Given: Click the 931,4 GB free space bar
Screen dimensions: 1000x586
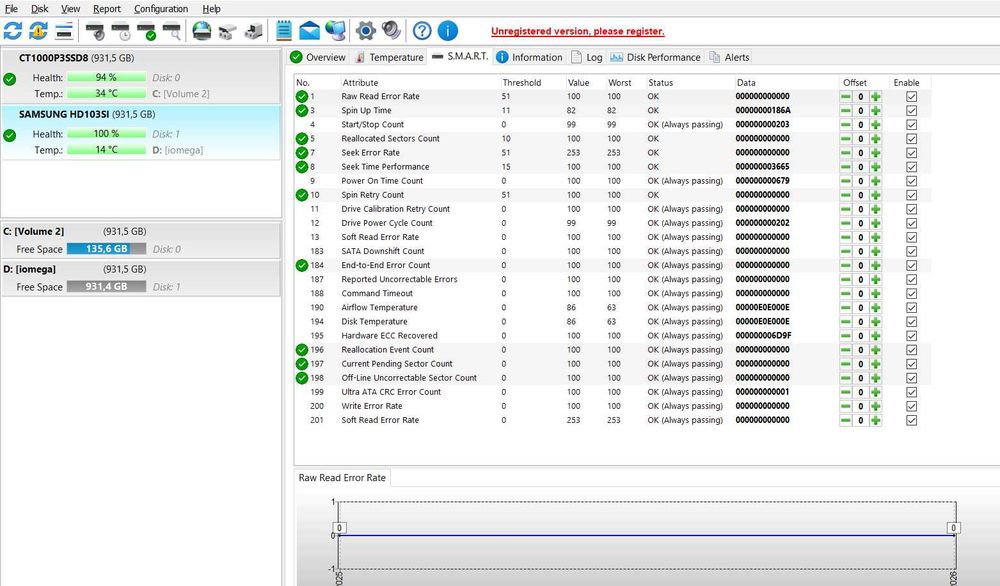Looking at the screenshot, I should pos(107,287).
